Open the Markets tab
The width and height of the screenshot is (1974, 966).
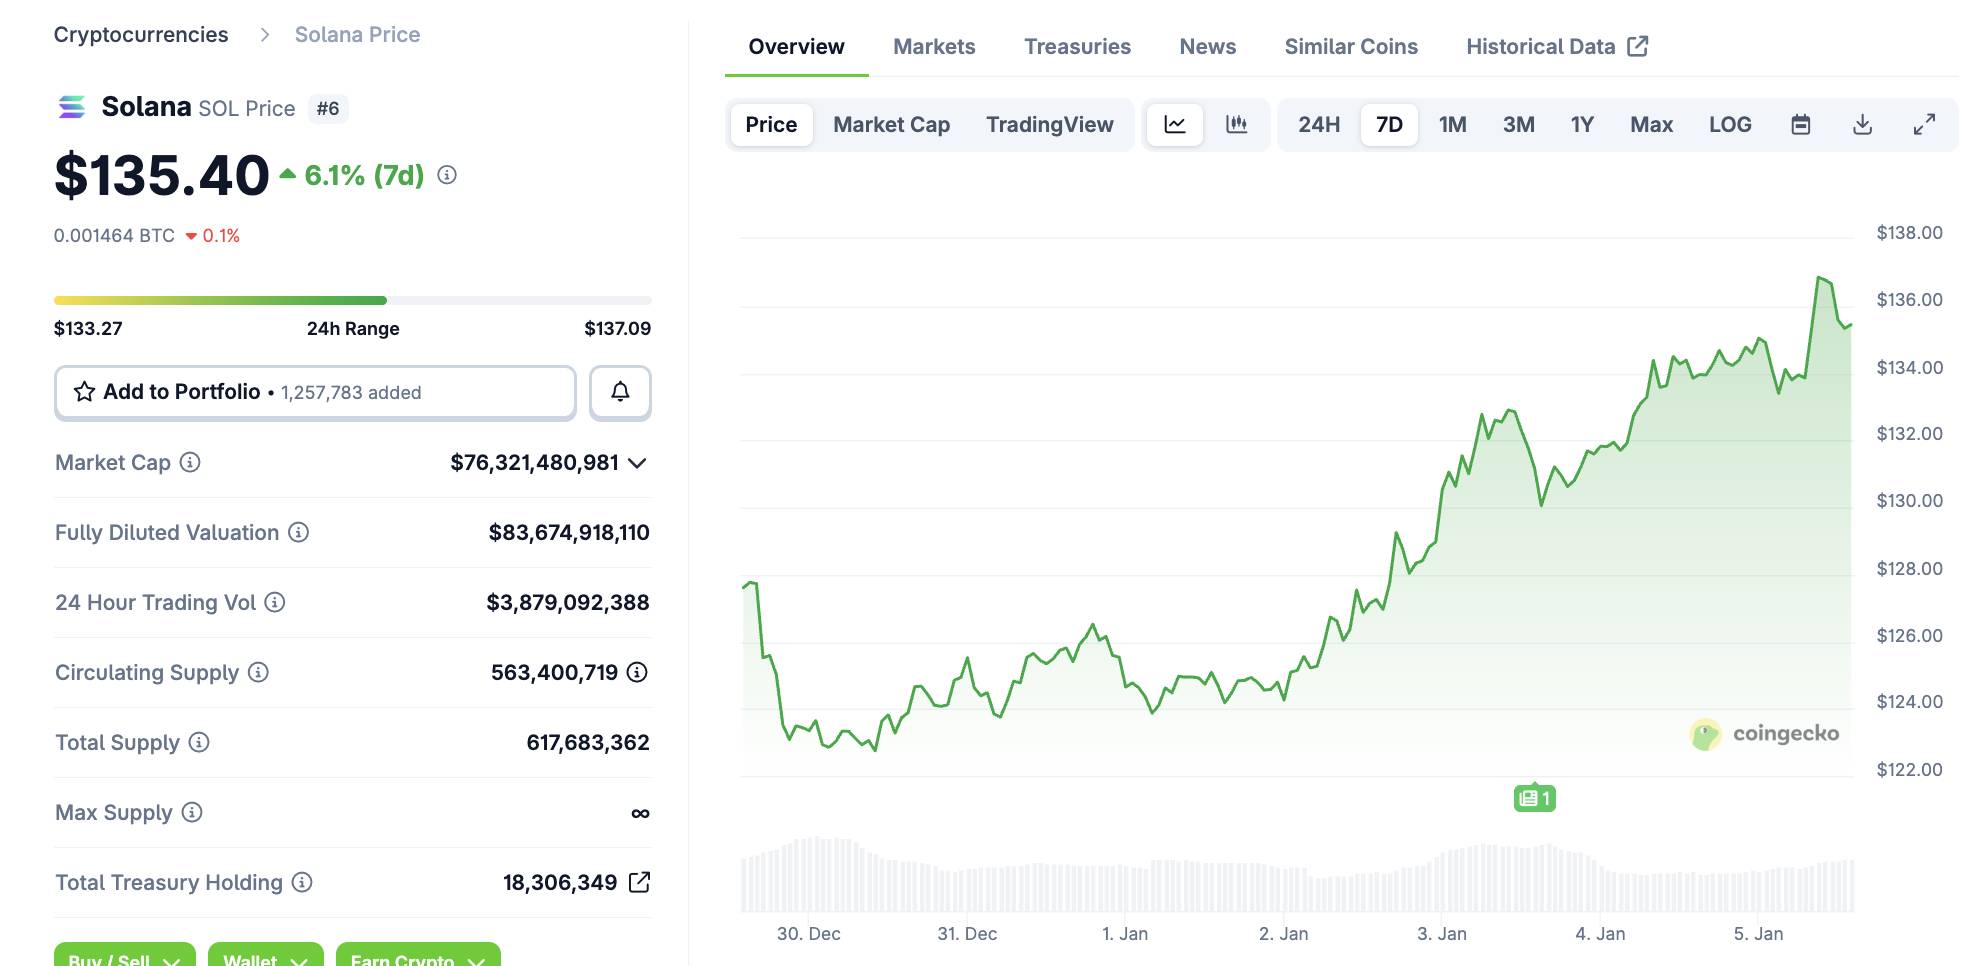coord(934,47)
